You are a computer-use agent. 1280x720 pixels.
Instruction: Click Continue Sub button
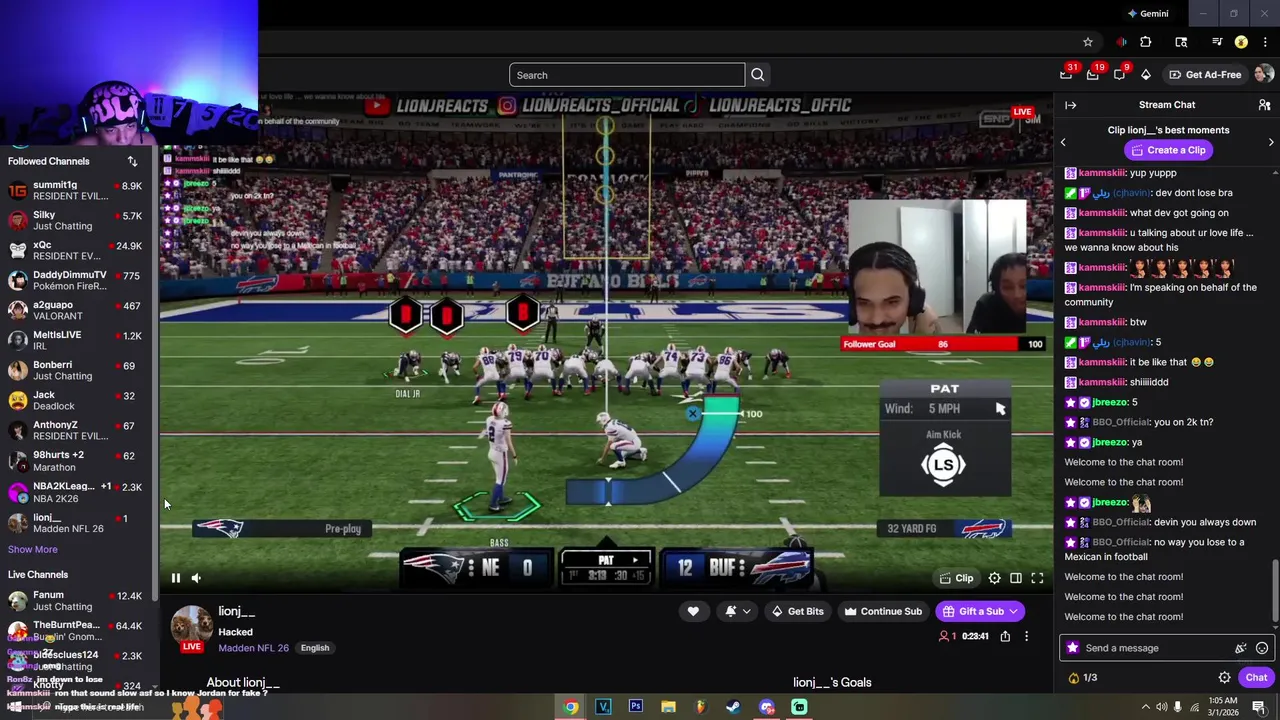point(883,611)
